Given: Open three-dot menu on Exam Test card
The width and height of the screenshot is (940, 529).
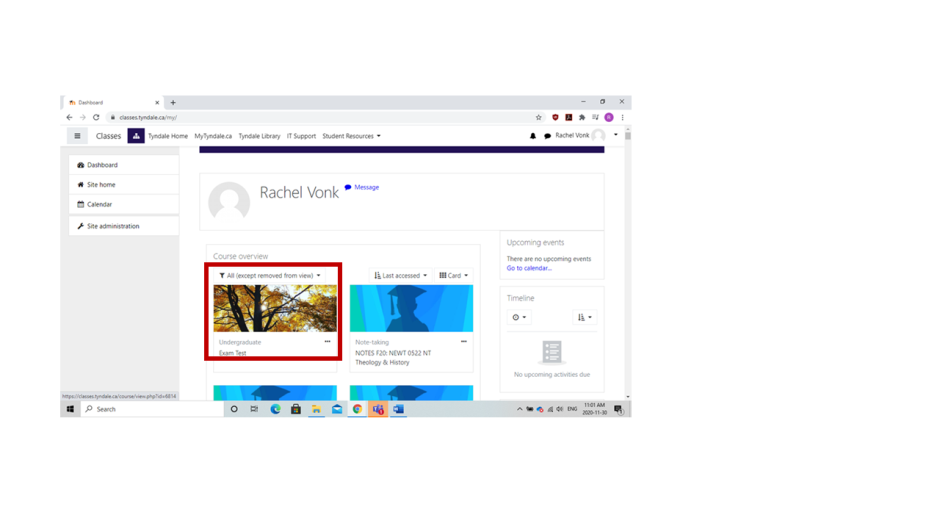Looking at the screenshot, I should [327, 341].
